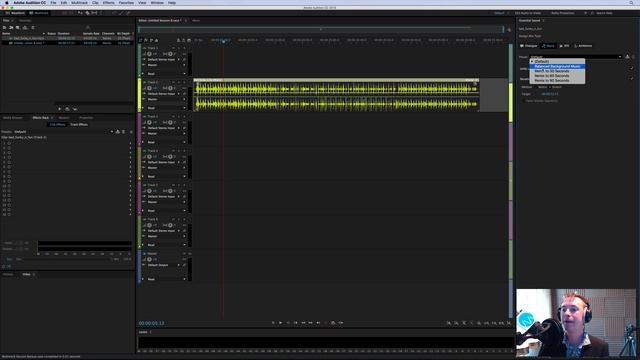Image resolution: width=640 pixels, height=360 pixels.
Task: Toggle Loop Playback in the transport
Action: tap(333, 322)
